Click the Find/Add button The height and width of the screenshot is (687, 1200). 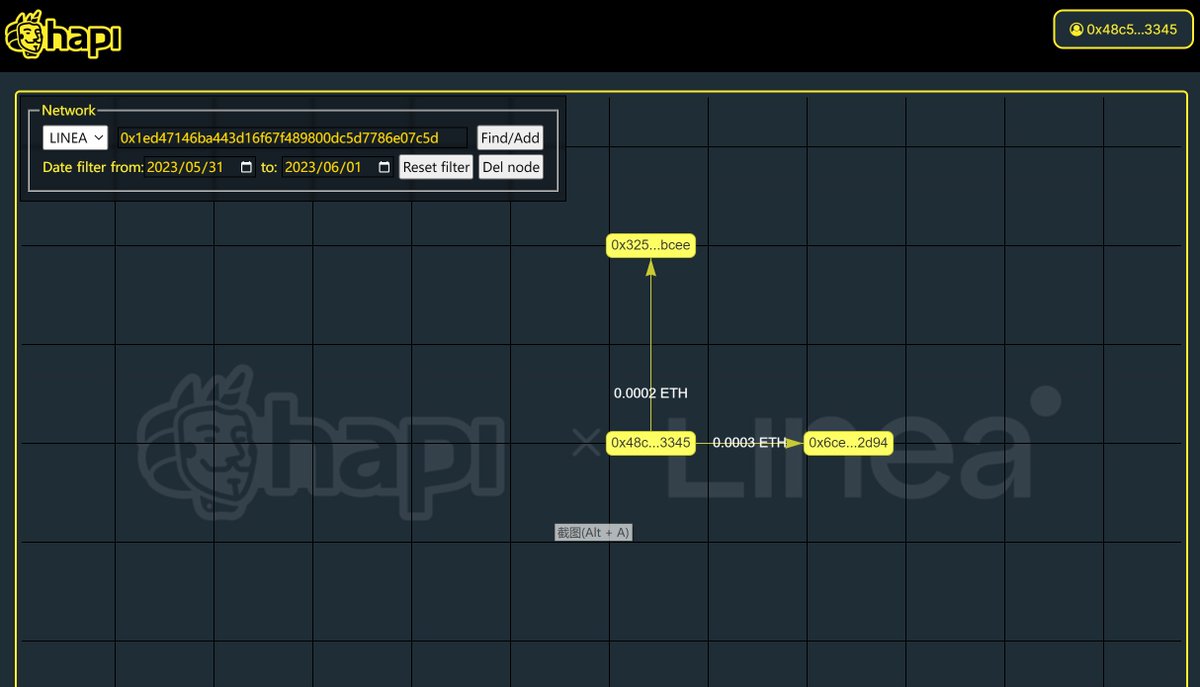click(x=510, y=138)
